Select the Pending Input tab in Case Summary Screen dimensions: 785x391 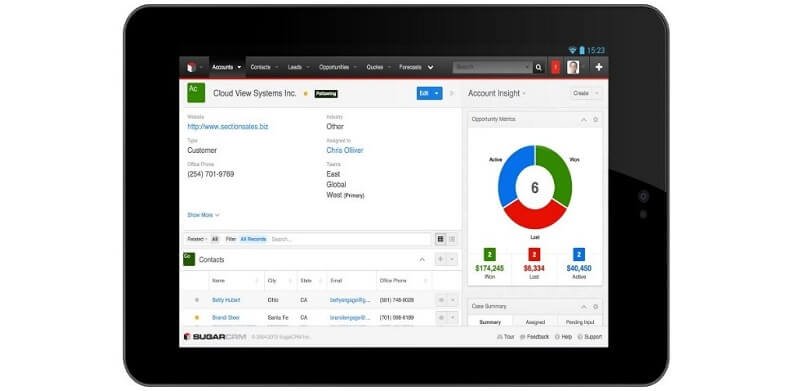(580, 322)
